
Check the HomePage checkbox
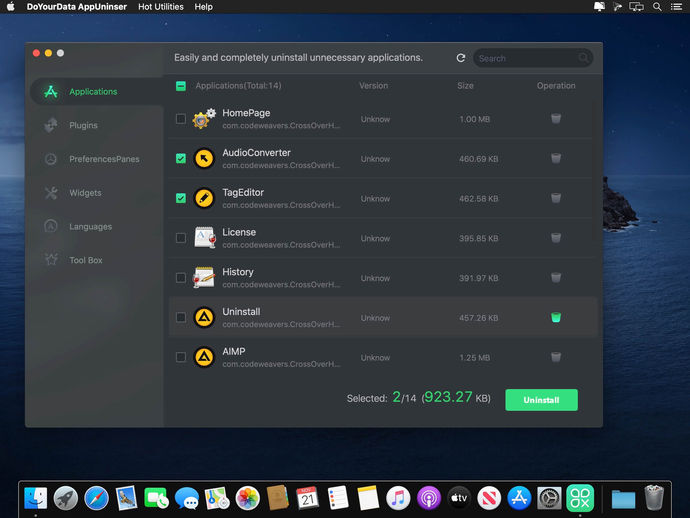181,119
